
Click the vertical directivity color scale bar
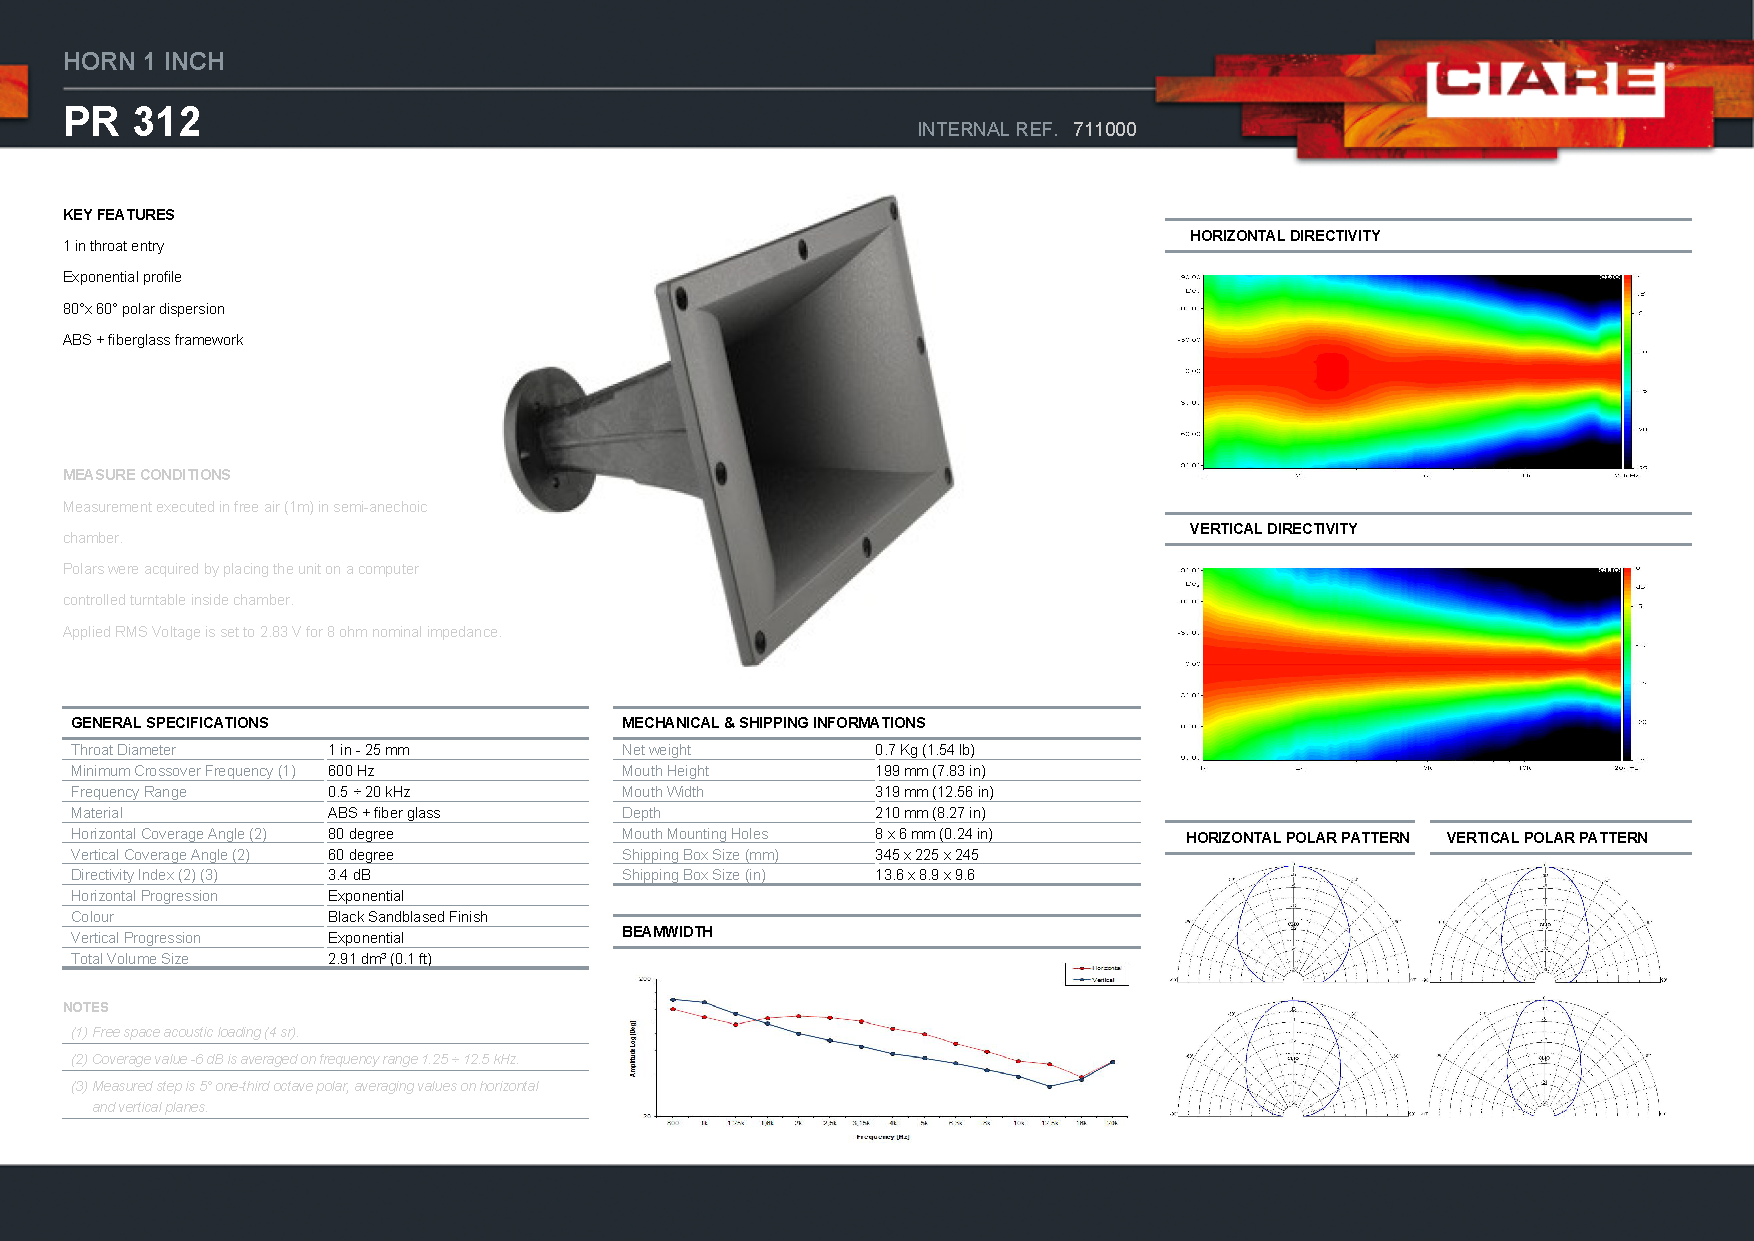point(1628,664)
